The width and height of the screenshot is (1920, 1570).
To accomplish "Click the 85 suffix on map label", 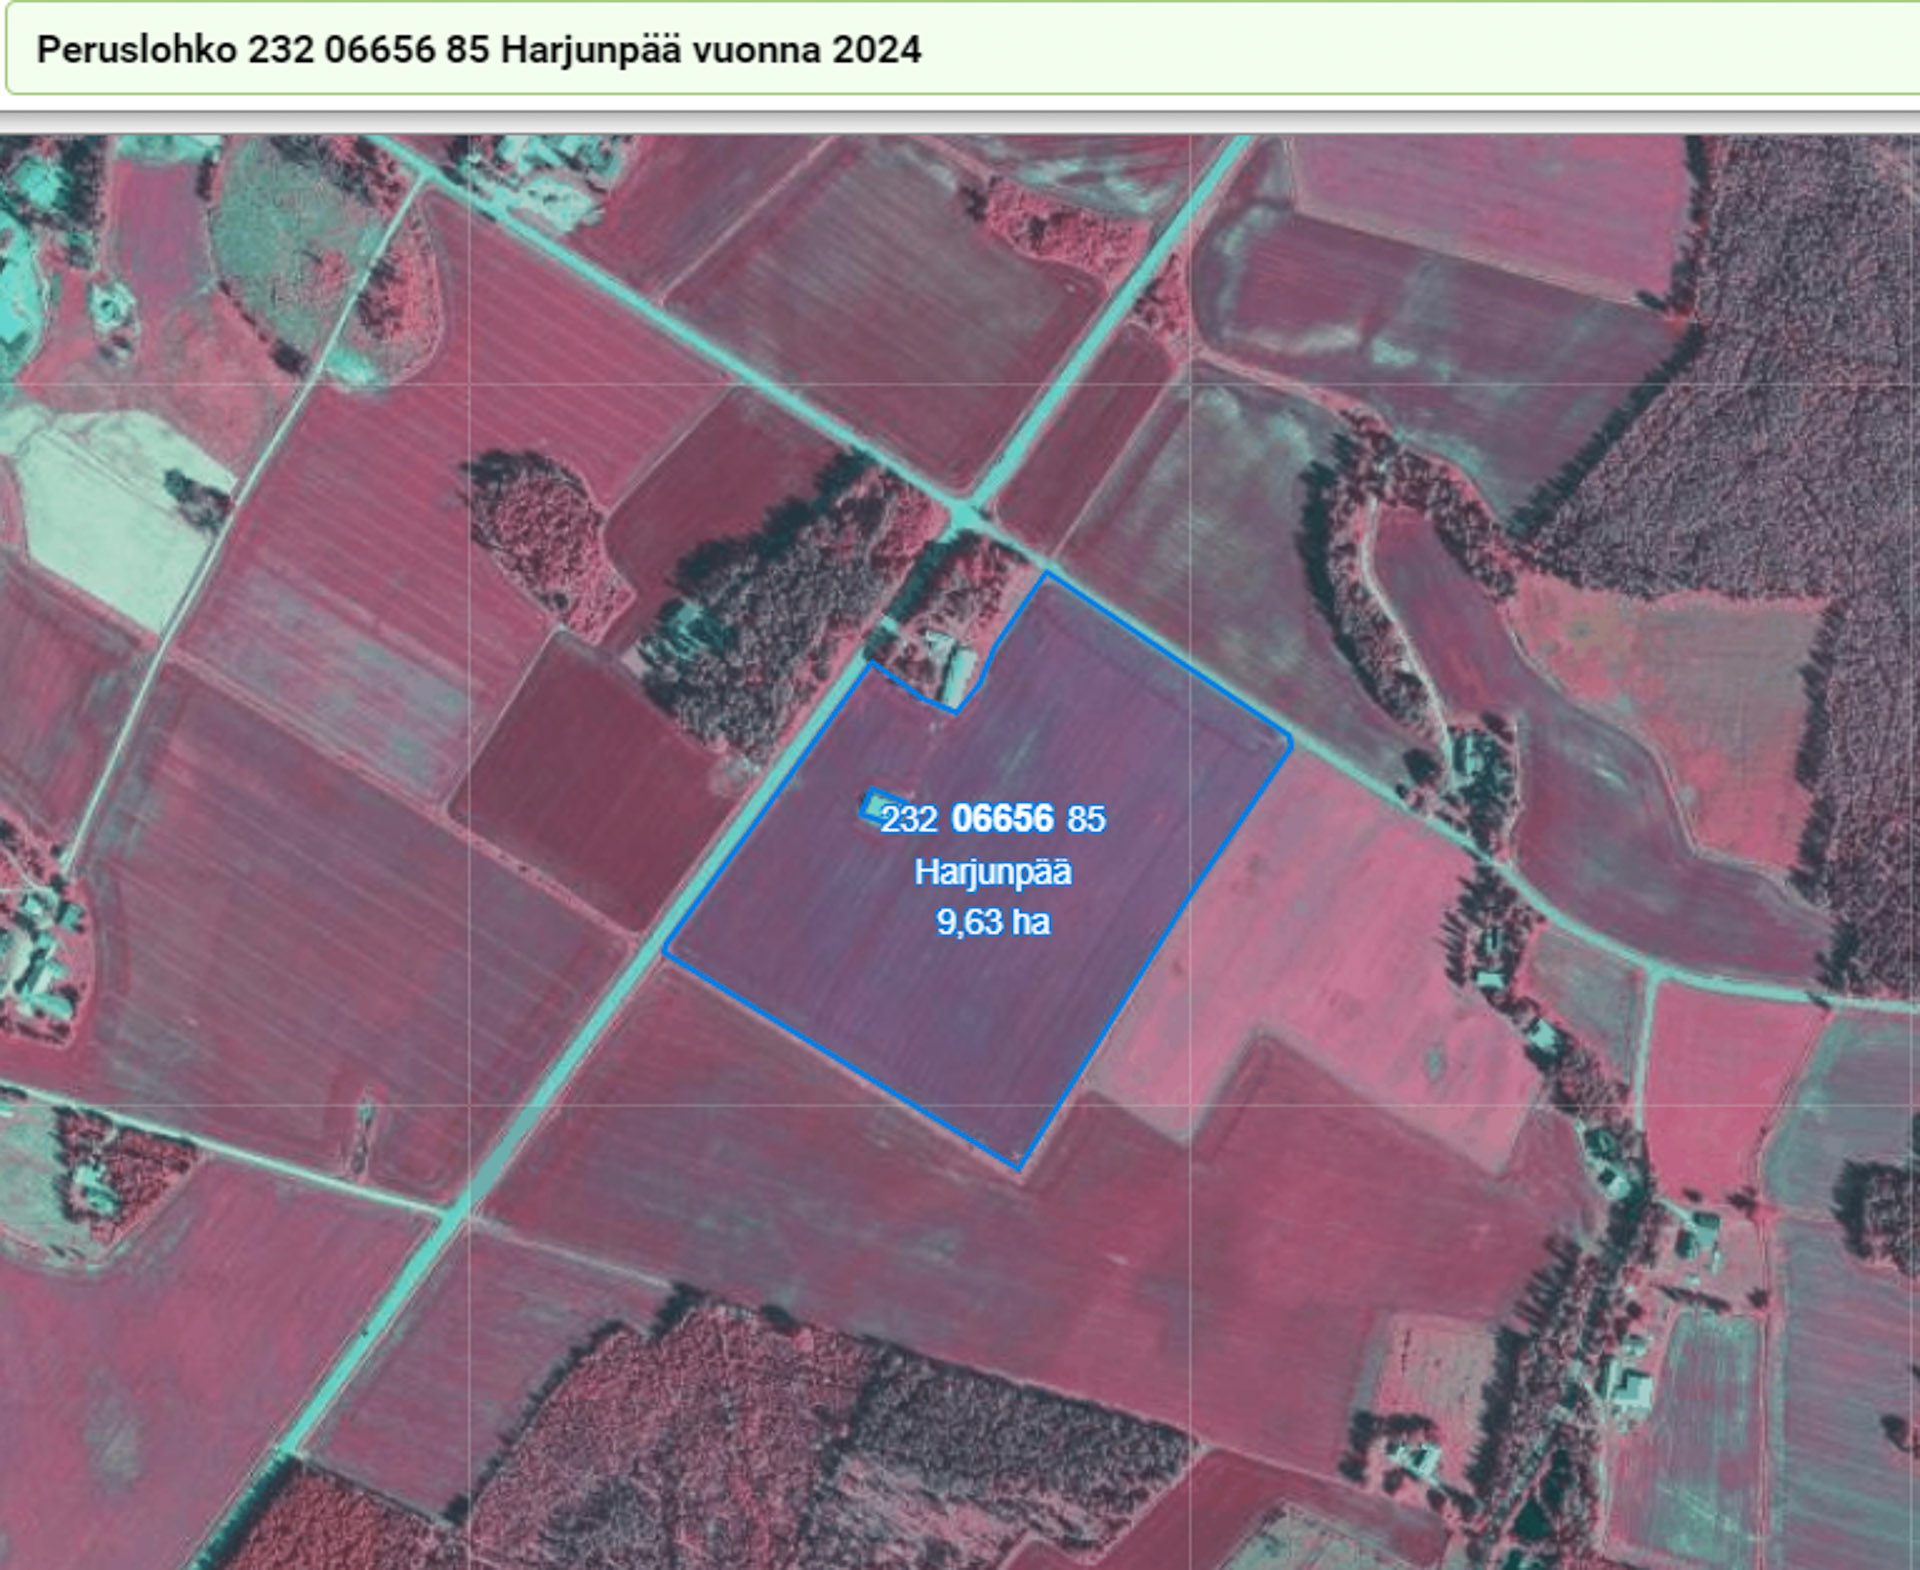I will pyautogui.click(x=1086, y=819).
